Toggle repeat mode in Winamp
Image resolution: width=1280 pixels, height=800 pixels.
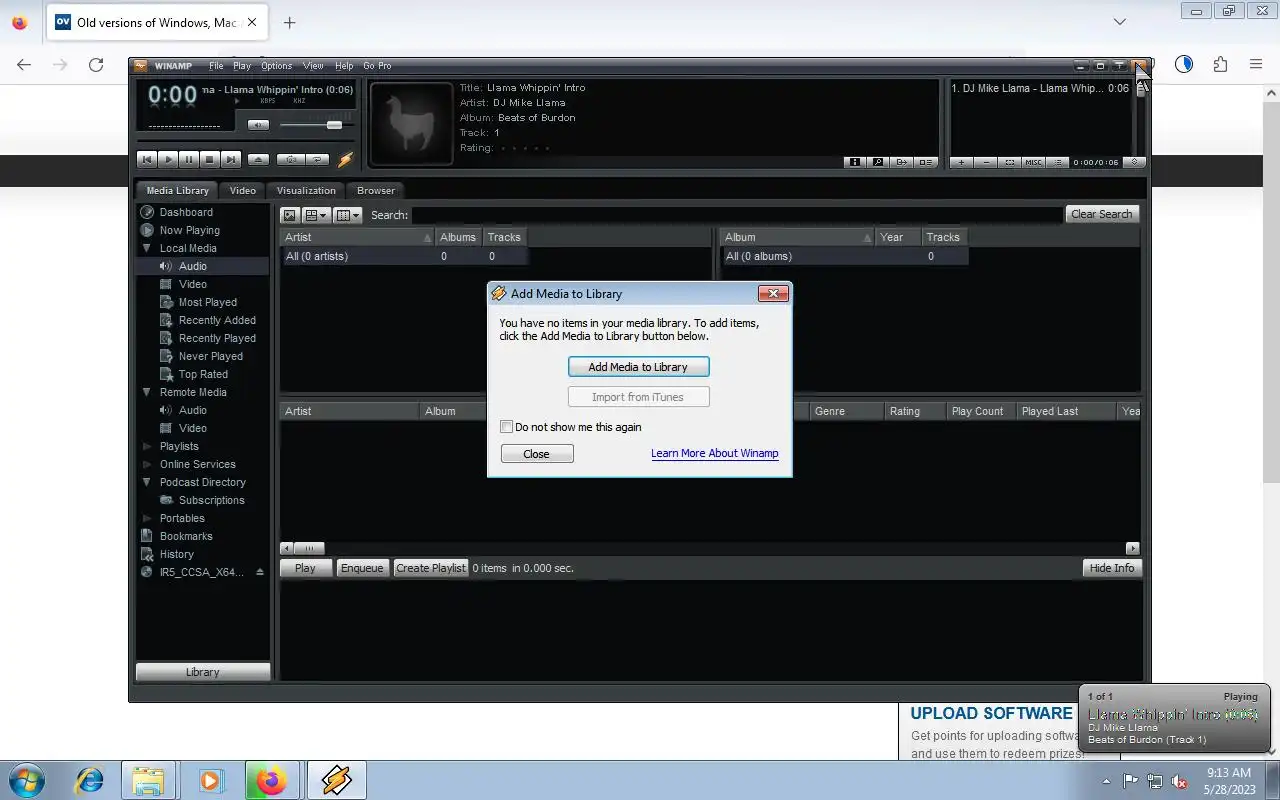pyautogui.click(x=318, y=159)
